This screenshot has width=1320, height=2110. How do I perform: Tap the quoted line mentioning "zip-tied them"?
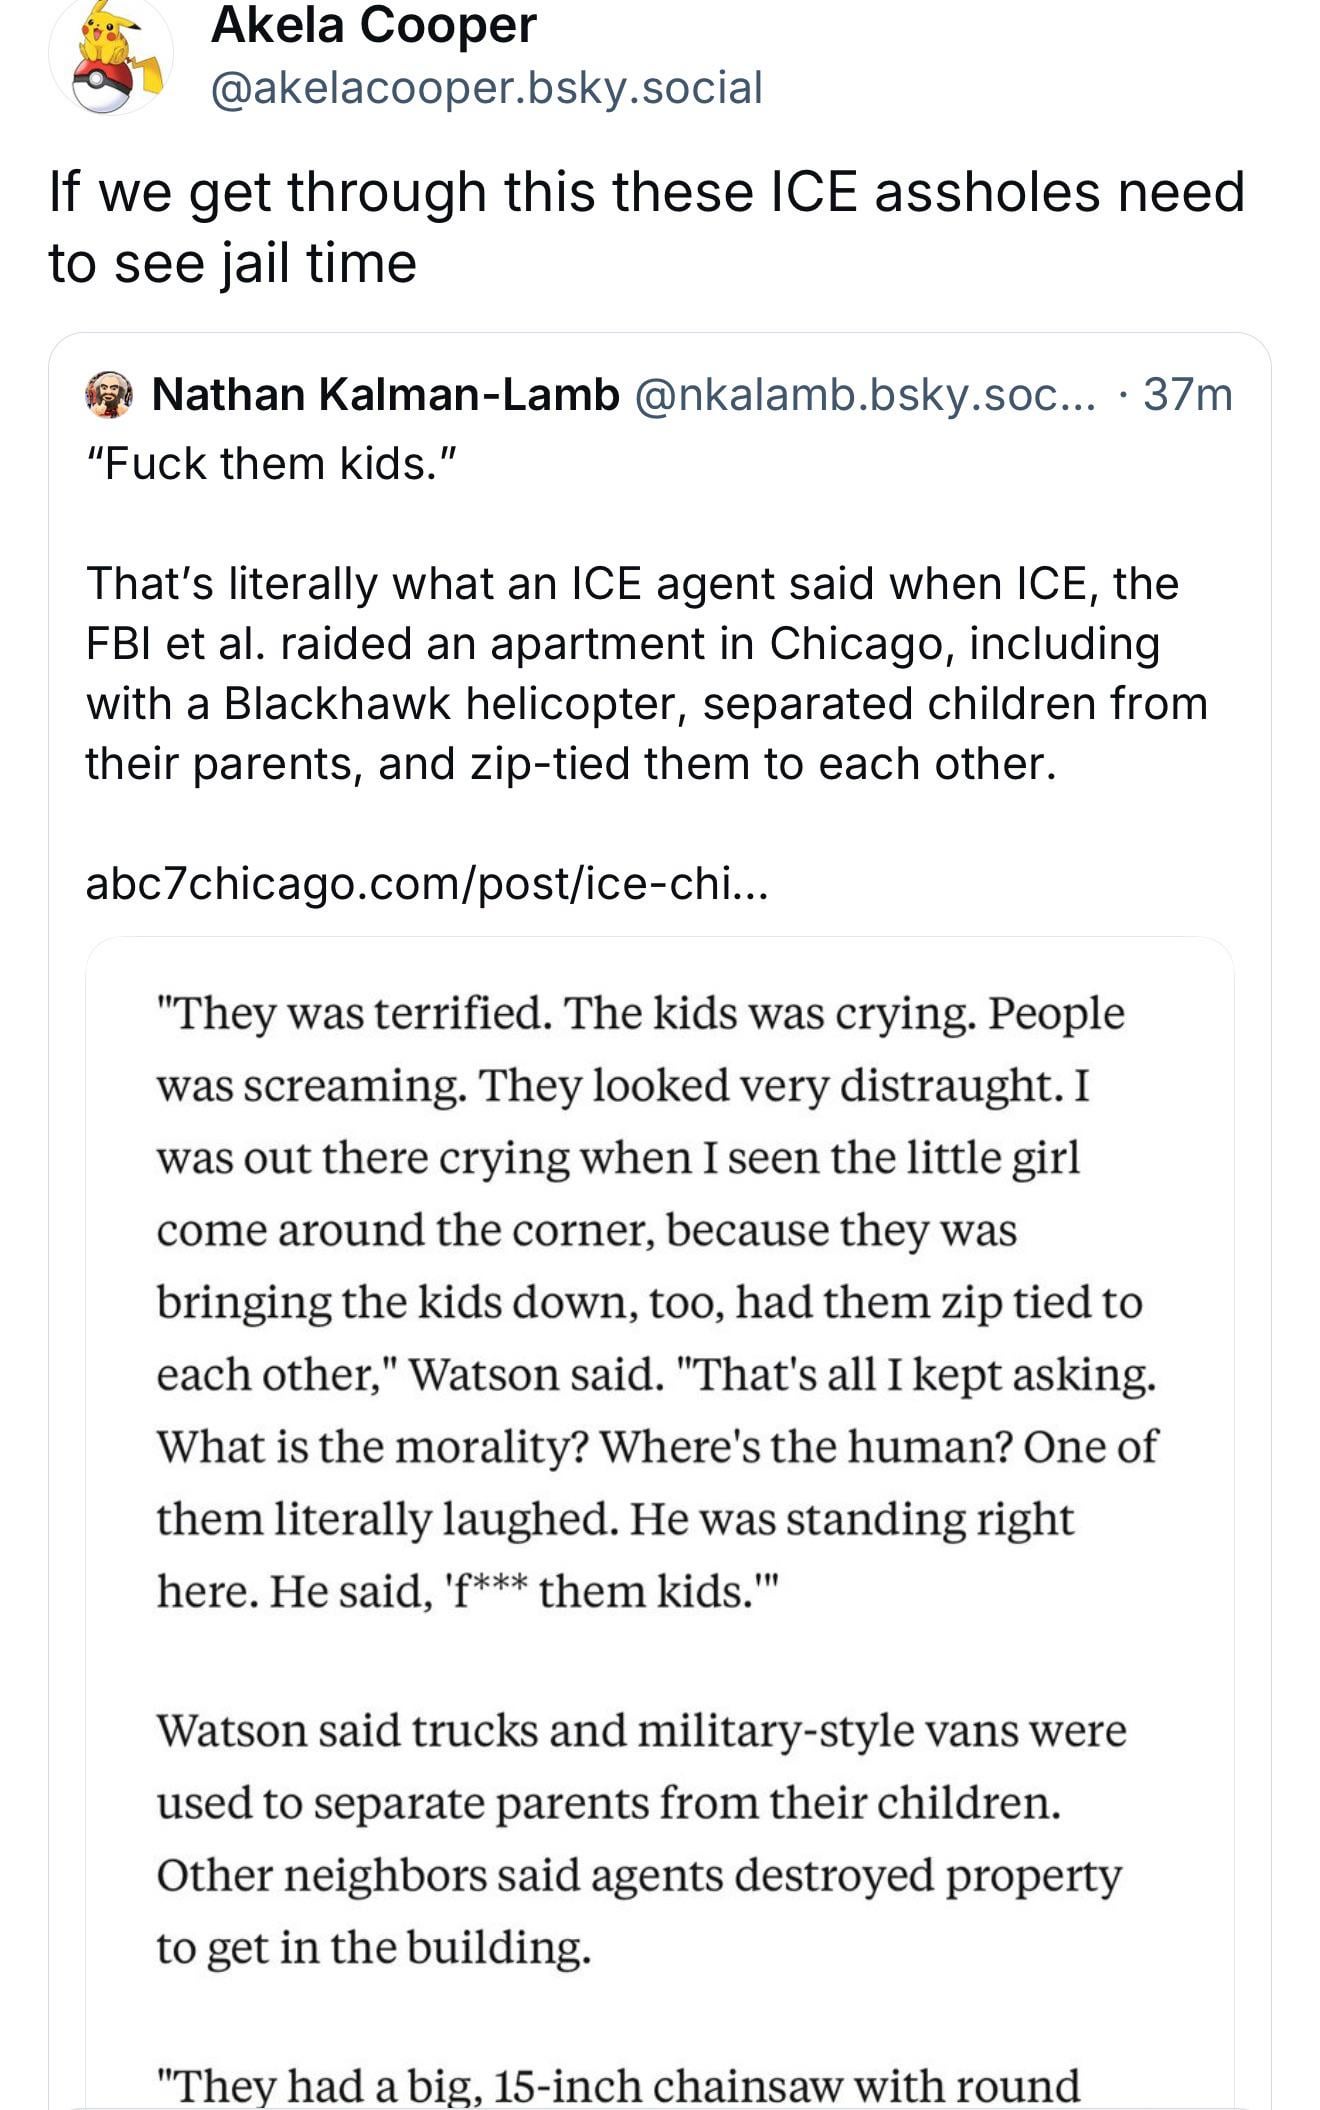570,764
